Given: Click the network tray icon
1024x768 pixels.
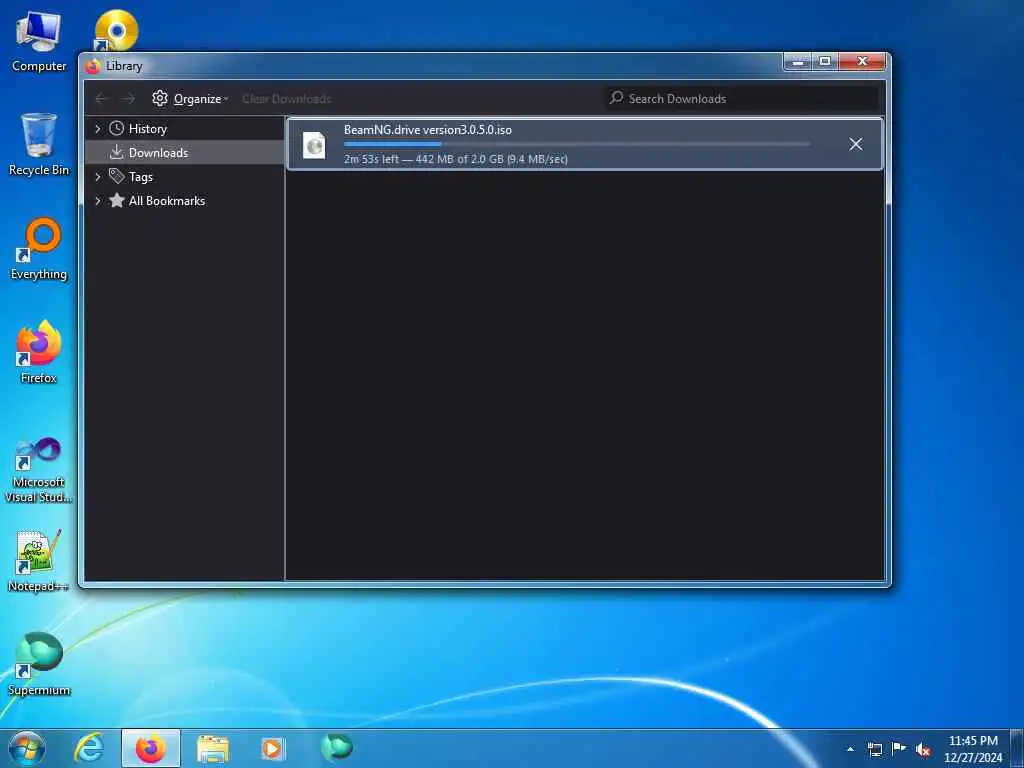Looking at the screenshot, I should coord(875,749).
